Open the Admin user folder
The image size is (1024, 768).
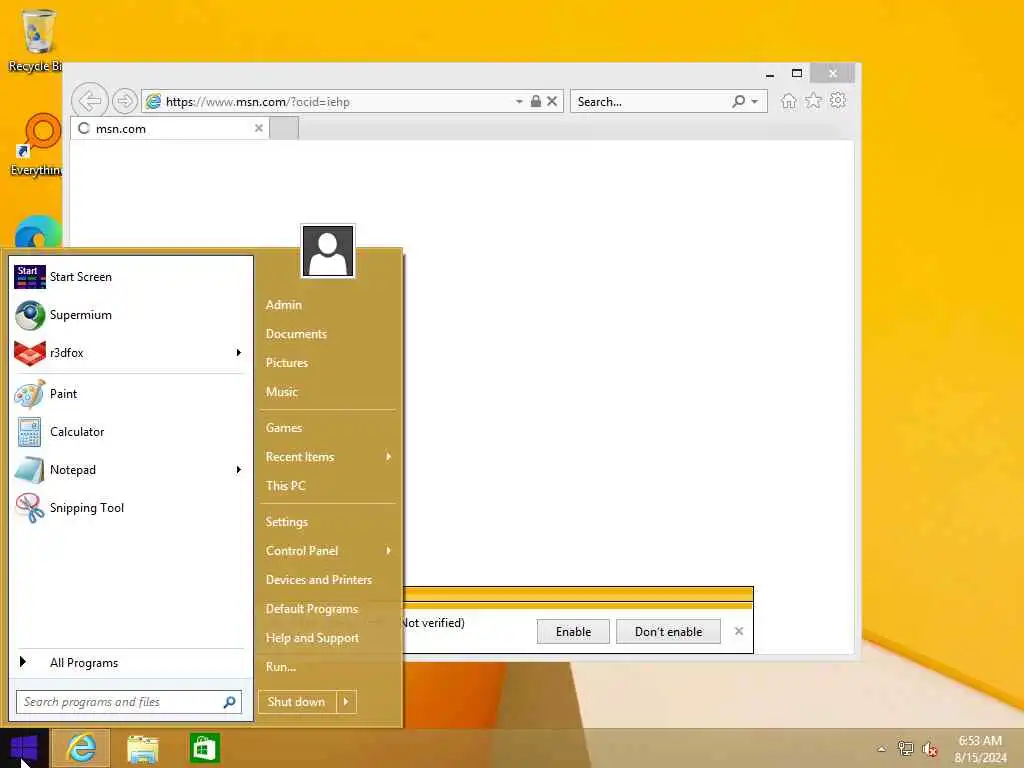click(x=283, y=305)
